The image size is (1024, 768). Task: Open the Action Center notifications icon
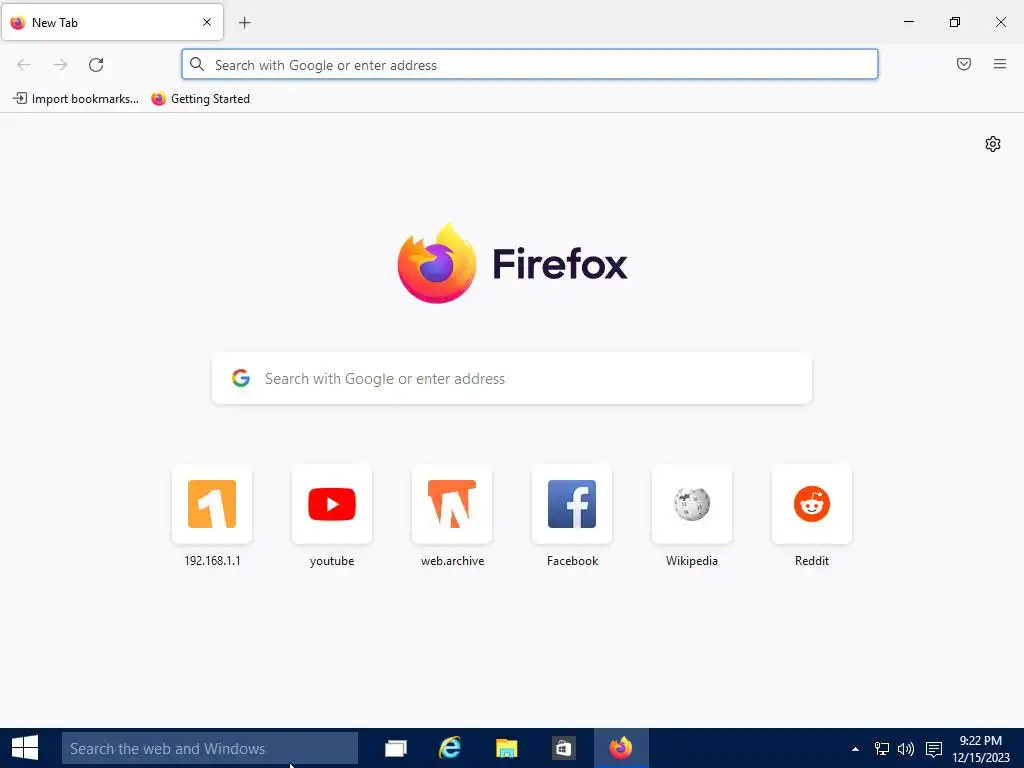tap(934, 749)
